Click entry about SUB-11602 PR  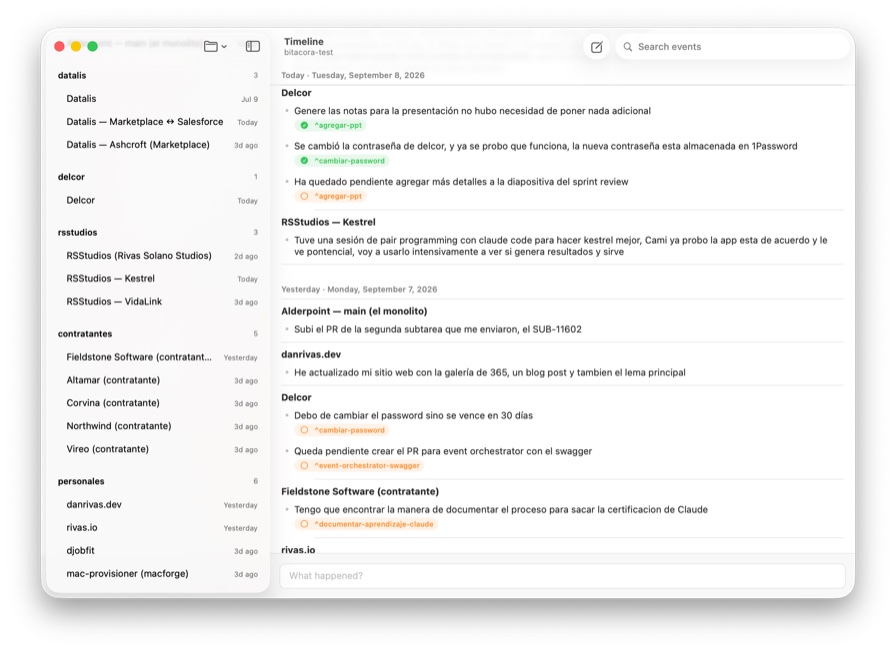point(438,329)
